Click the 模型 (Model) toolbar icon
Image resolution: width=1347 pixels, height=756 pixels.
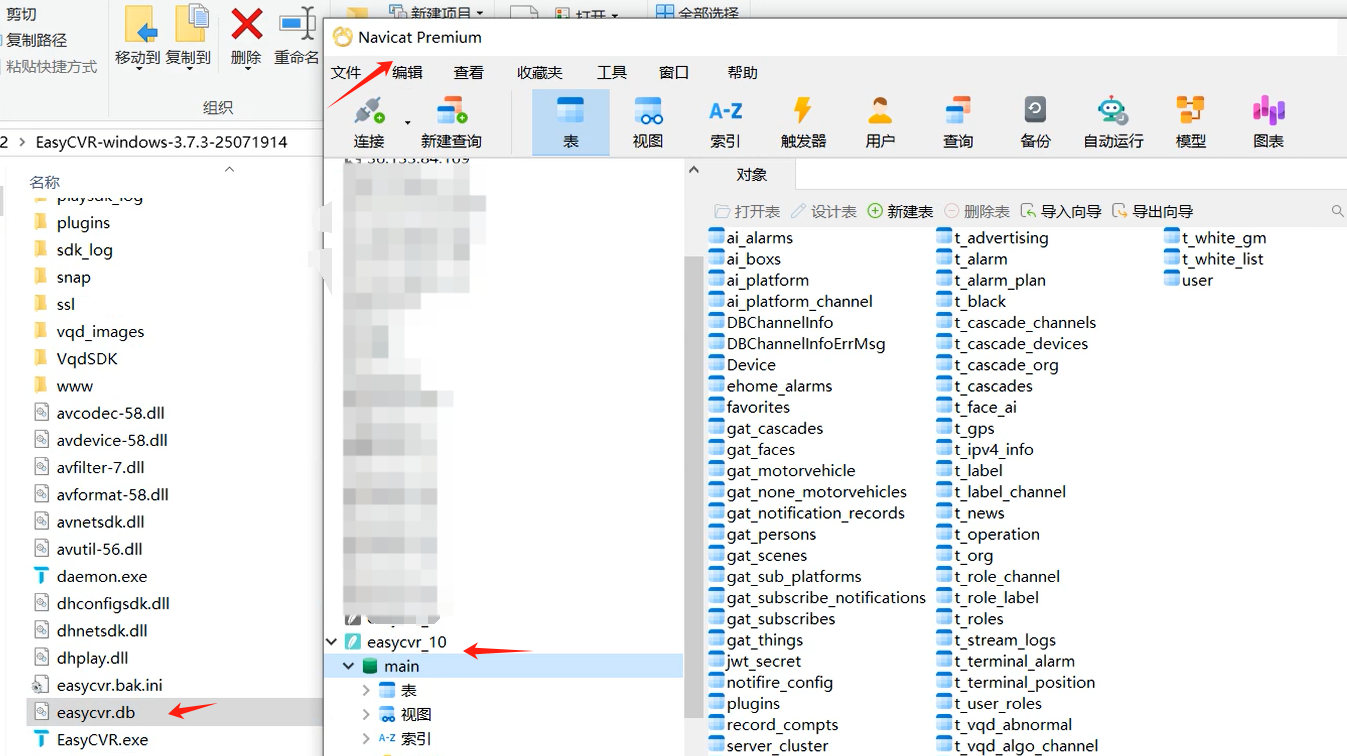tap(1190, 110)
